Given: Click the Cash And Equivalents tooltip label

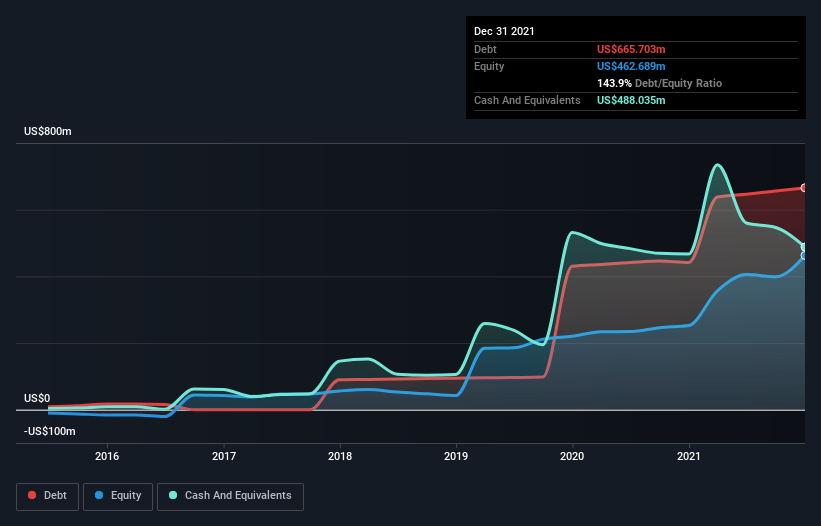Looking at the screenshot, I should (527, 100).
